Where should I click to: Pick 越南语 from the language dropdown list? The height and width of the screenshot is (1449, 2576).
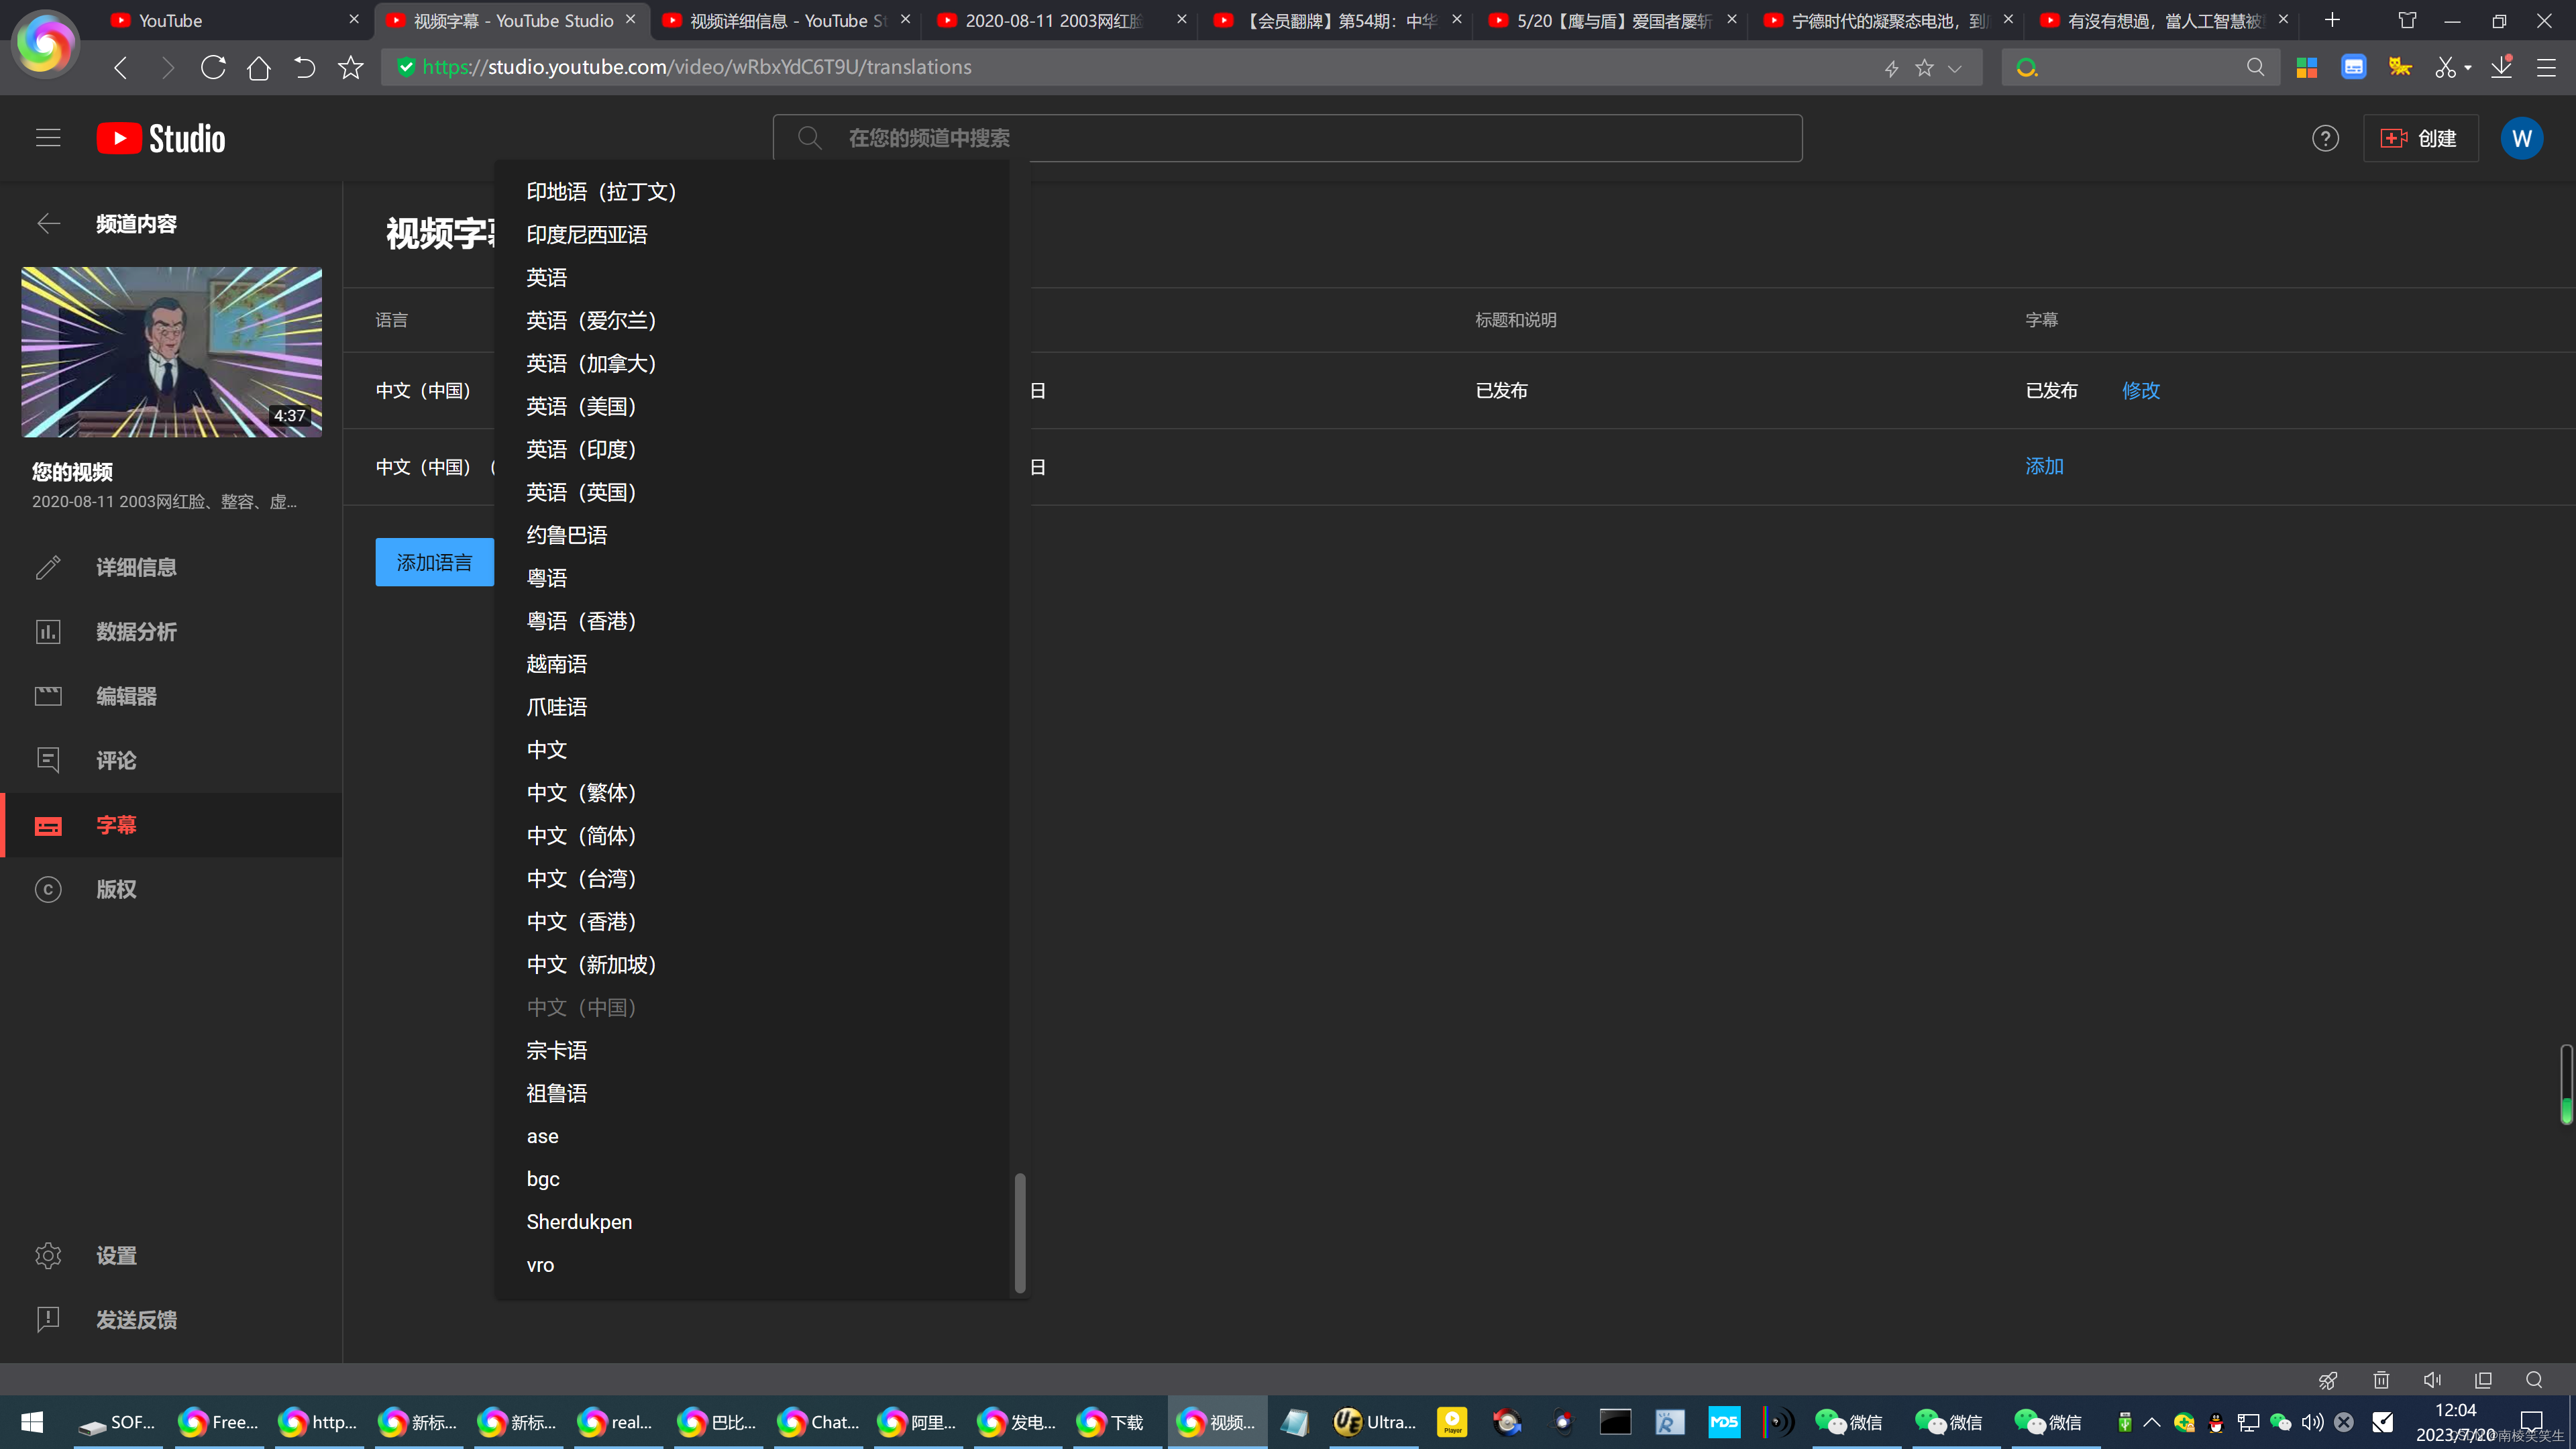tap(557, 664)
